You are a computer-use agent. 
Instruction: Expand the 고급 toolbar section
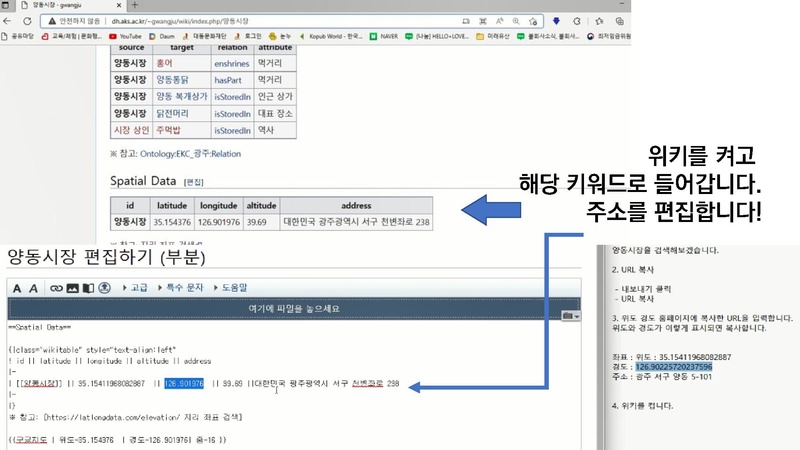pos(135,288)
